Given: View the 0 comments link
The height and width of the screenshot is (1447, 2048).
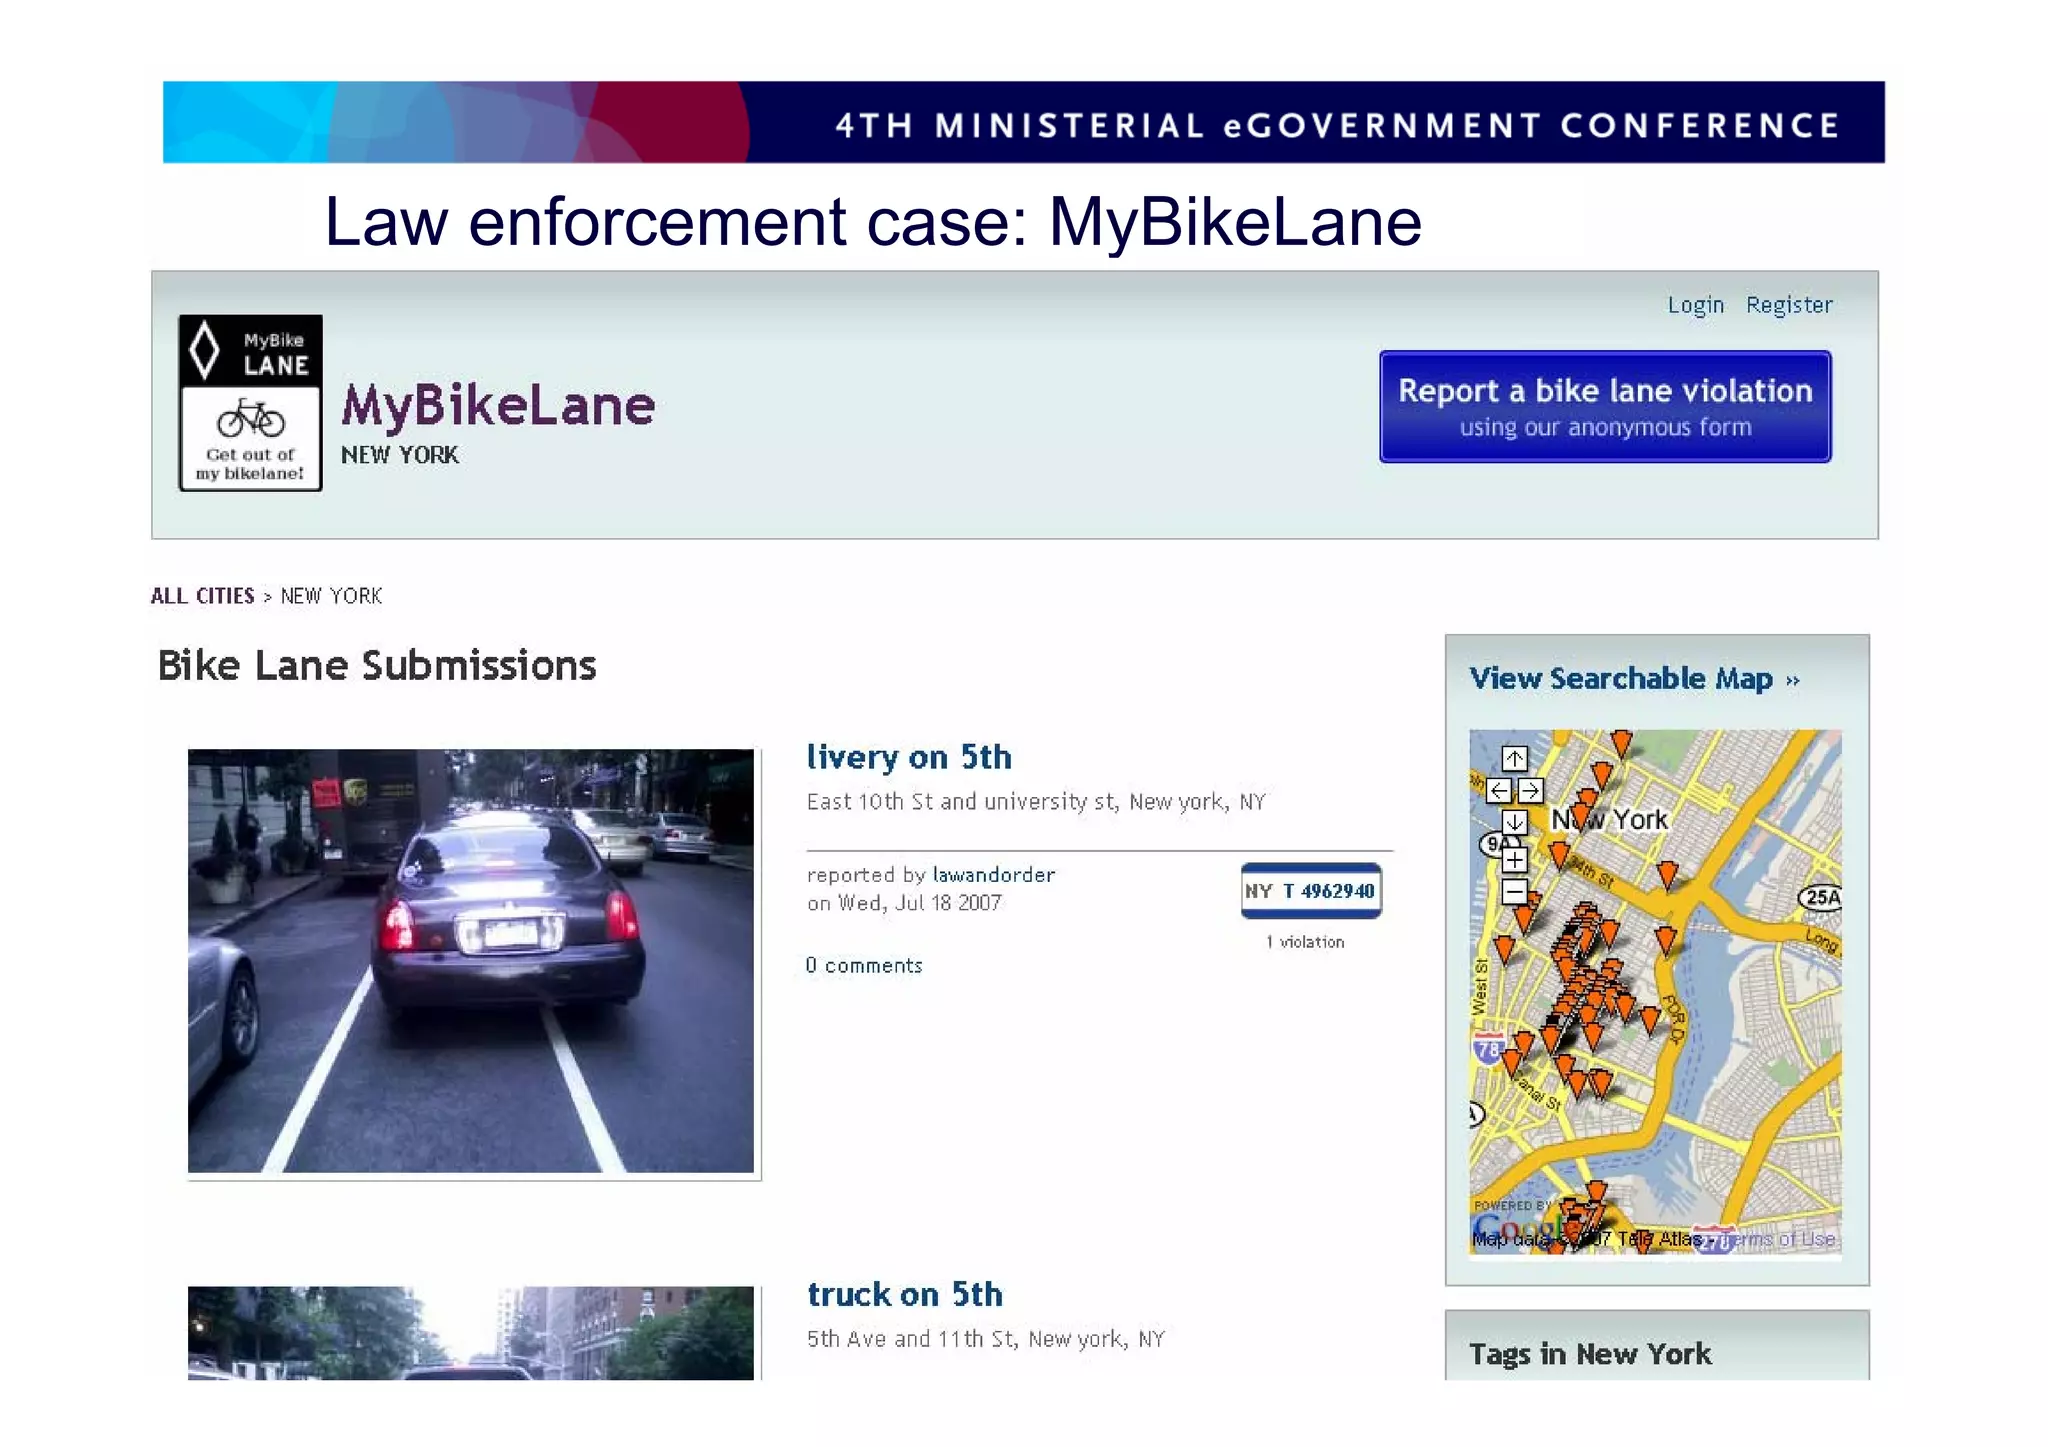Looking at the screenshot, I should [864, 965].
